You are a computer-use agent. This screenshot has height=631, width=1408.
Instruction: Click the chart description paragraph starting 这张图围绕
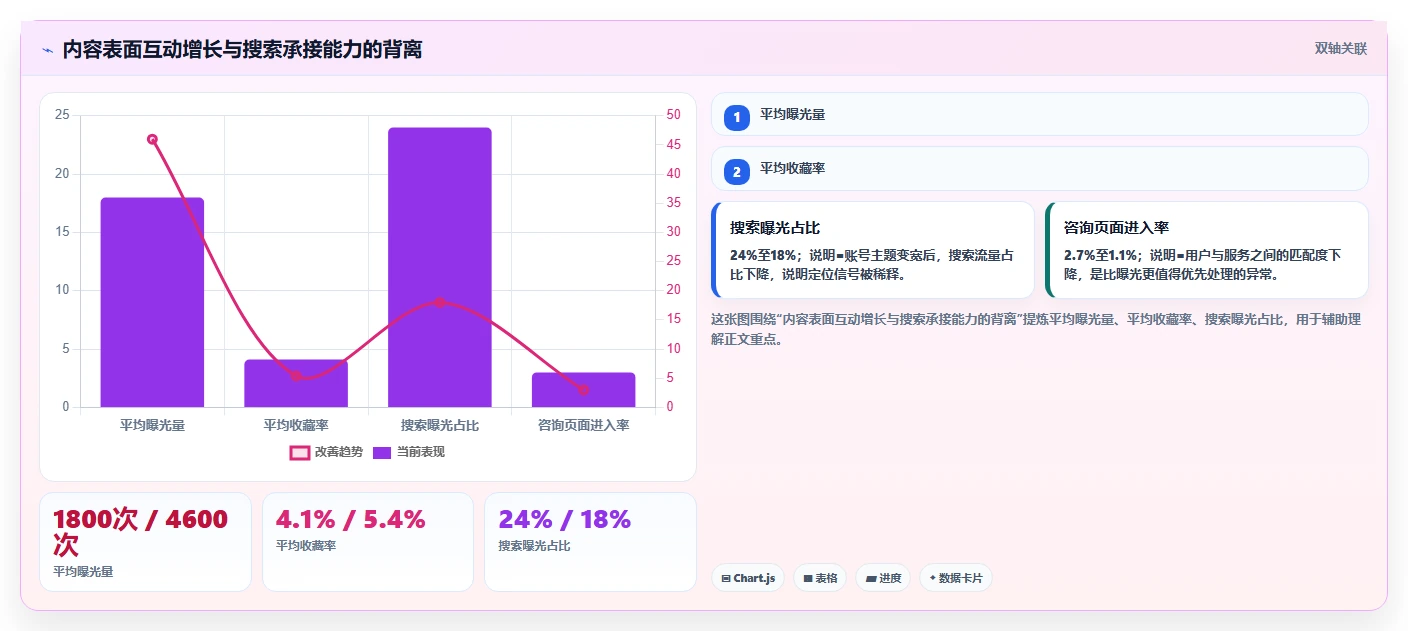pyautogui.click(x=1036, y=329)
